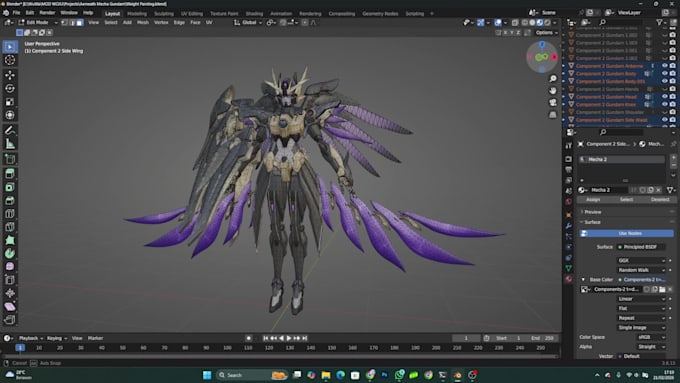Select the Shear tool
Viewport: 680px width, 383px height.
[10, 307]
